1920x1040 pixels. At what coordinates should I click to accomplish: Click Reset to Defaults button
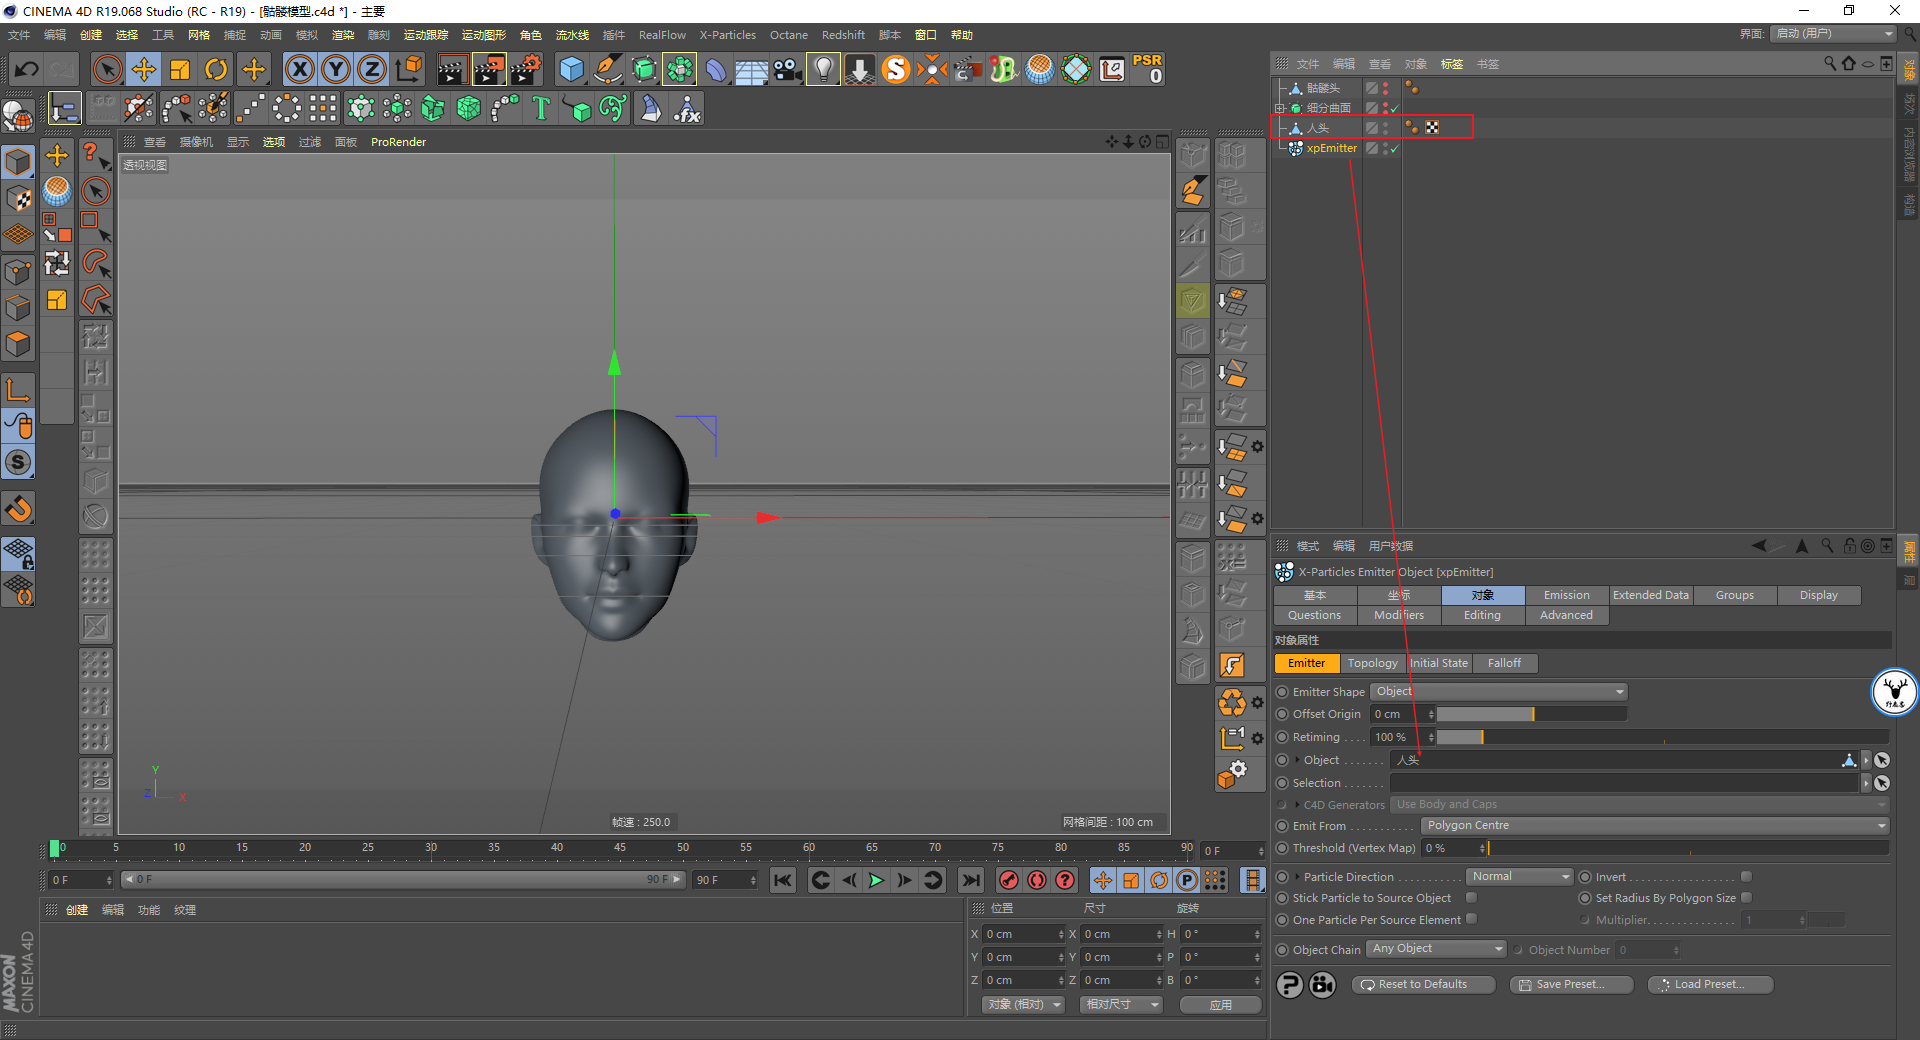click(1423, 985)
